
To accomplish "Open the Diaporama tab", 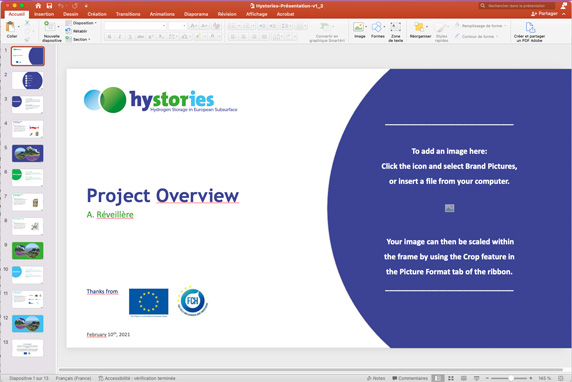I will point(196,14).
